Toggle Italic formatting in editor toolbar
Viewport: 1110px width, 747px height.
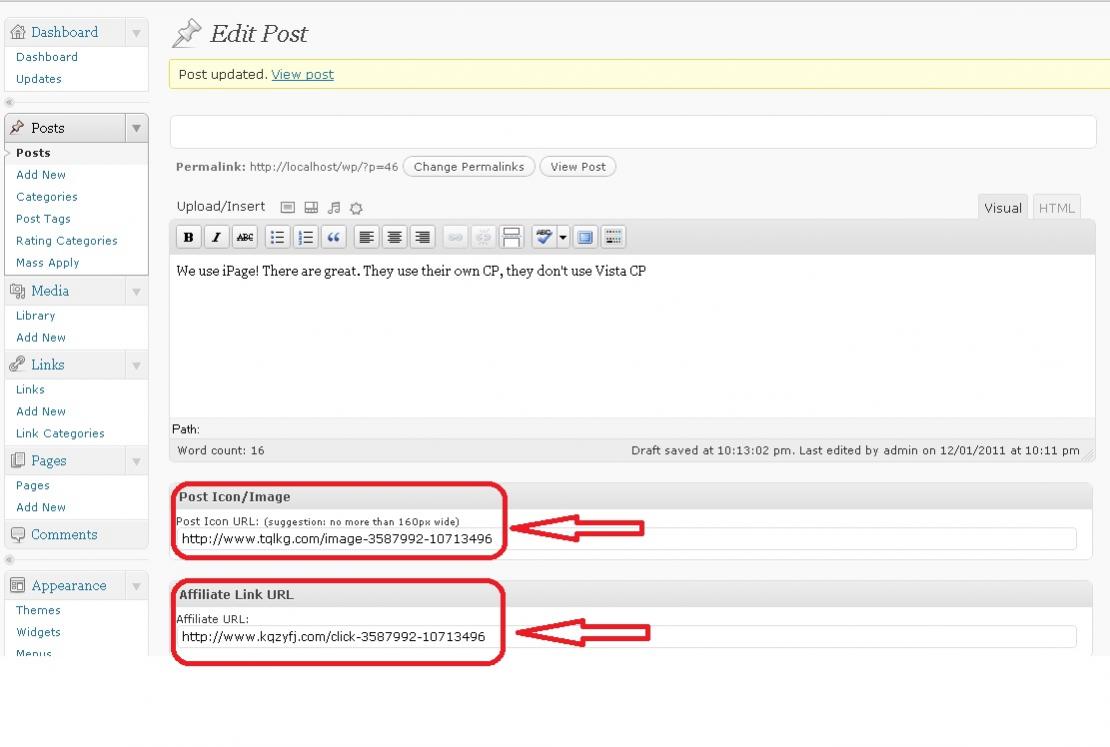pyautogui.click(x=217, y=237)
